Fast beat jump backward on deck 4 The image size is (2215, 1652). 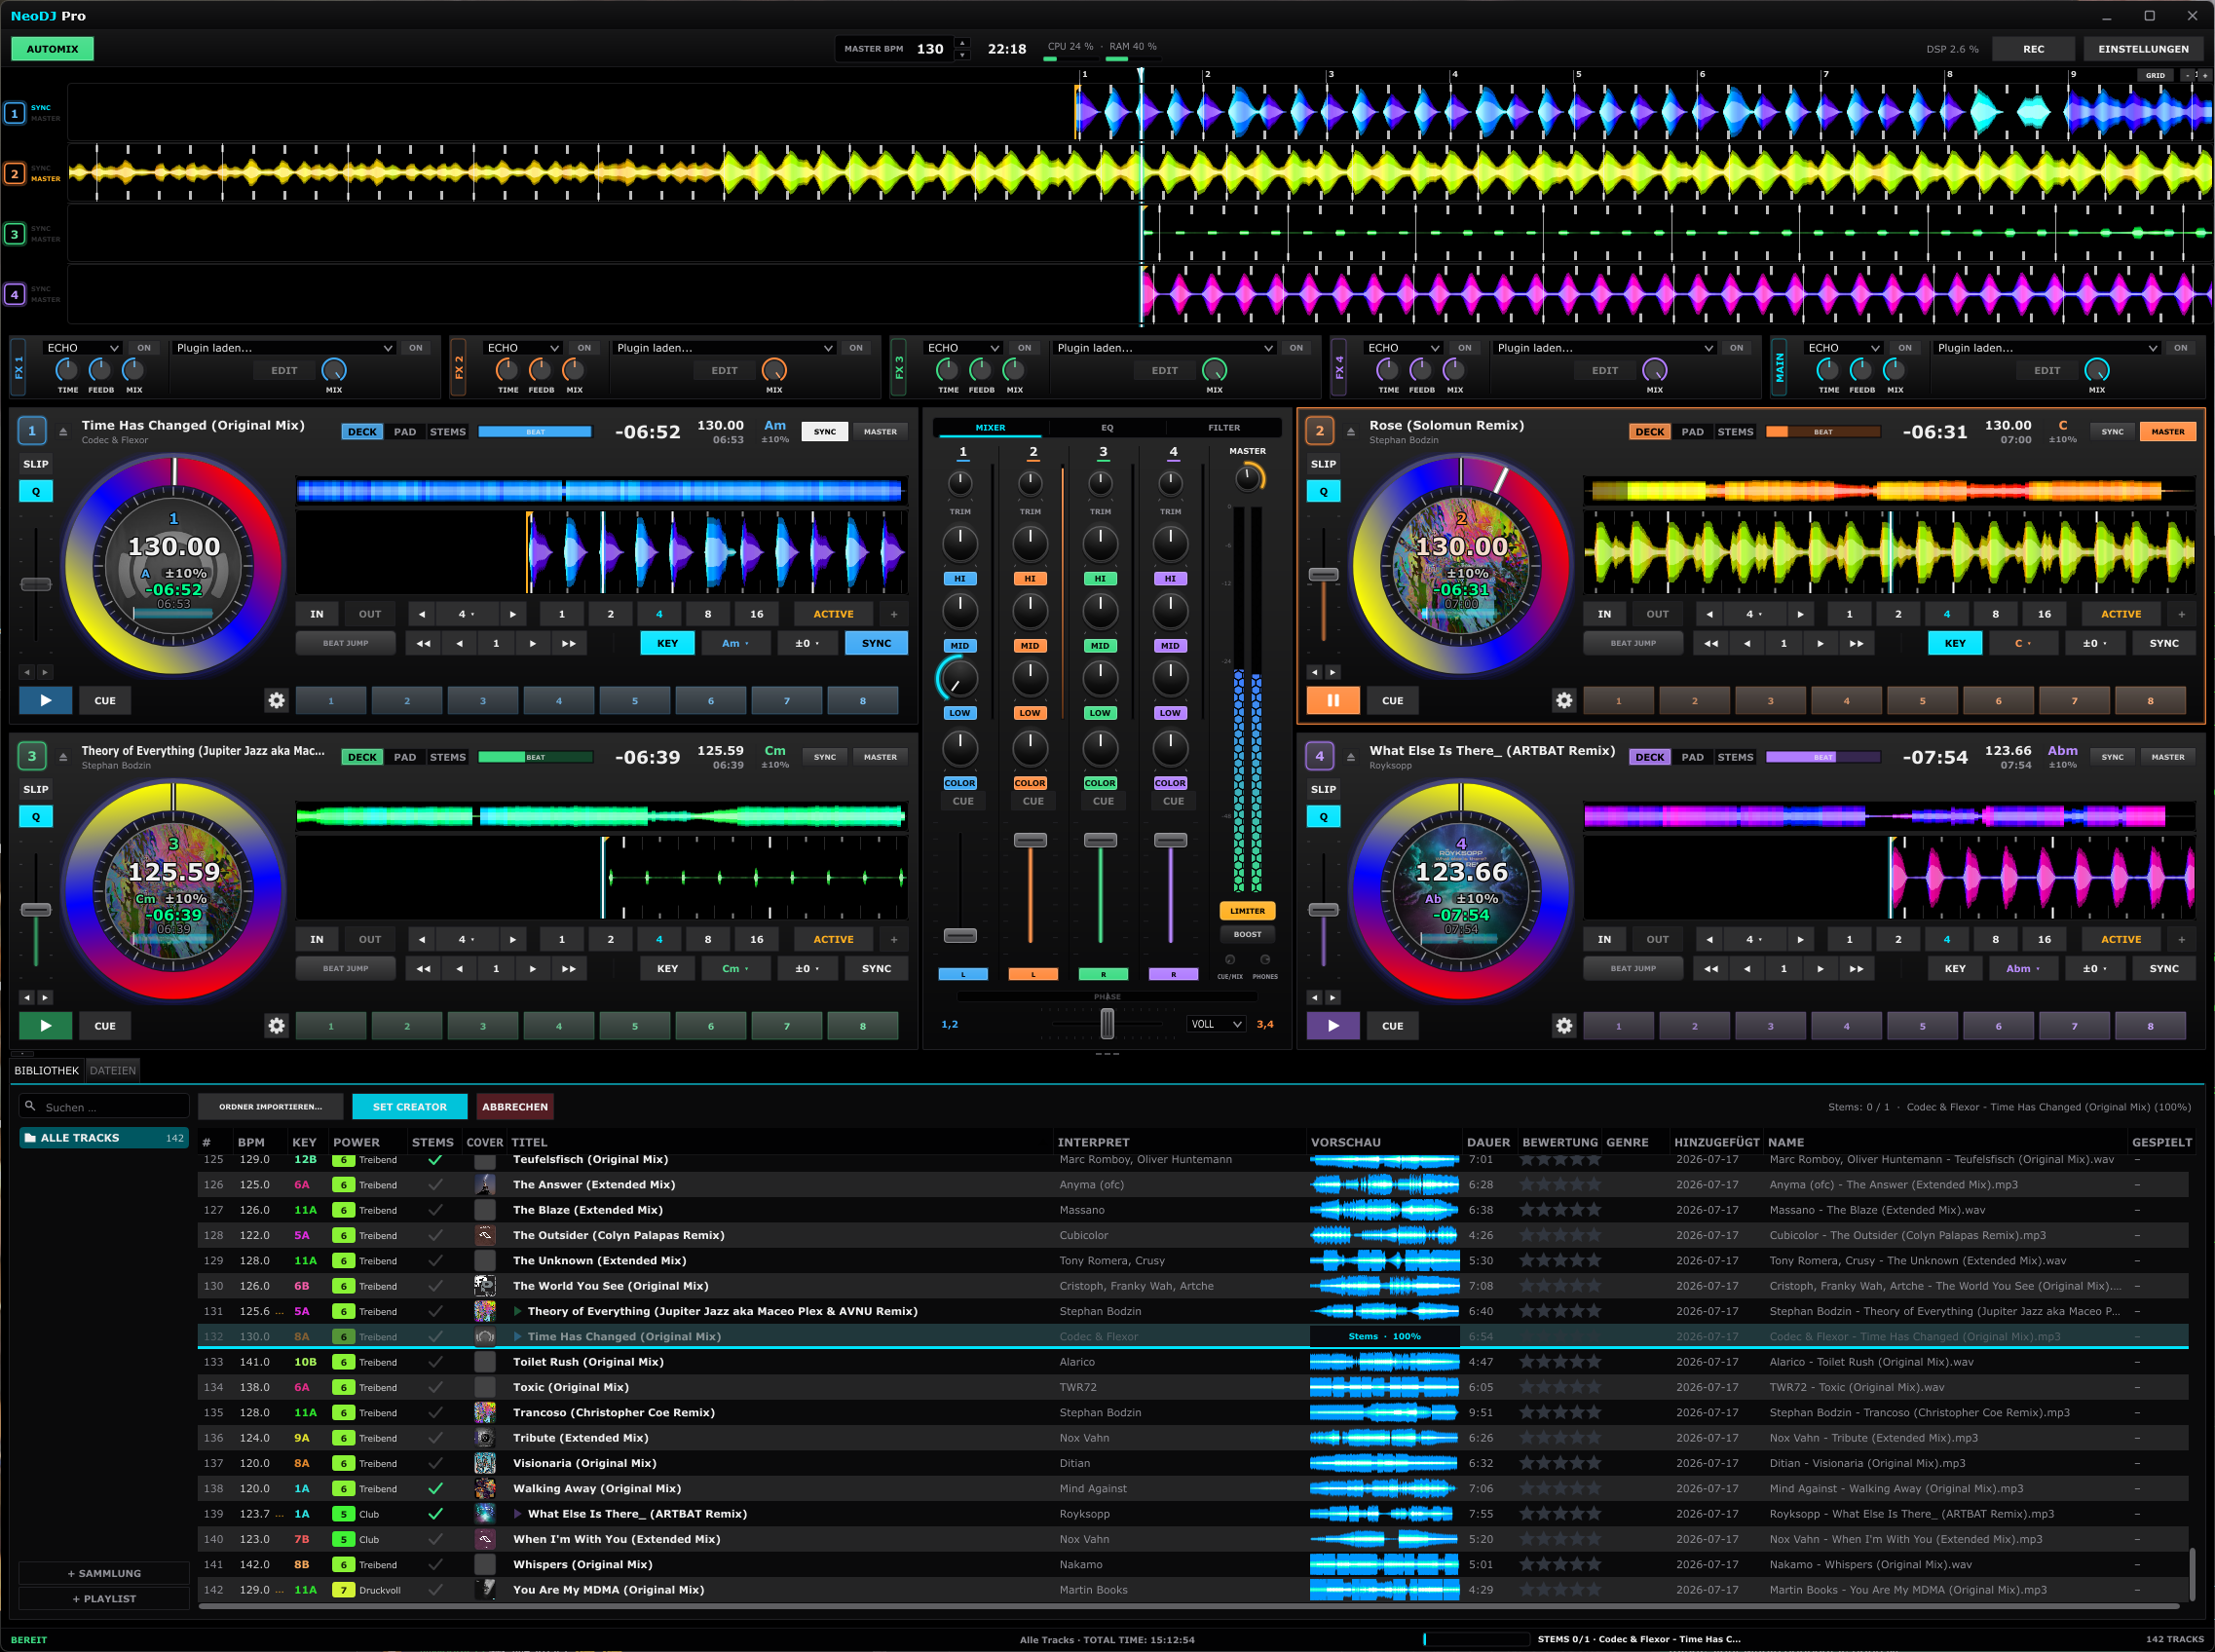(x=1711, y=969)
